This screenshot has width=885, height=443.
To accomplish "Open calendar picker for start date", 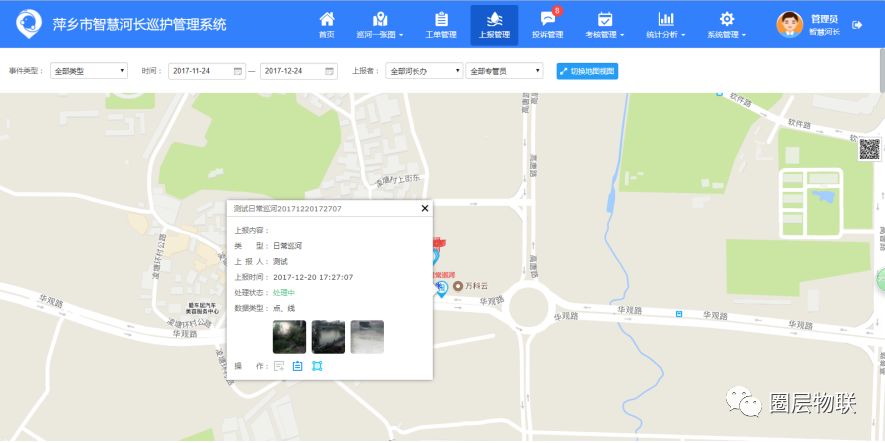I will tap(238, 71).
